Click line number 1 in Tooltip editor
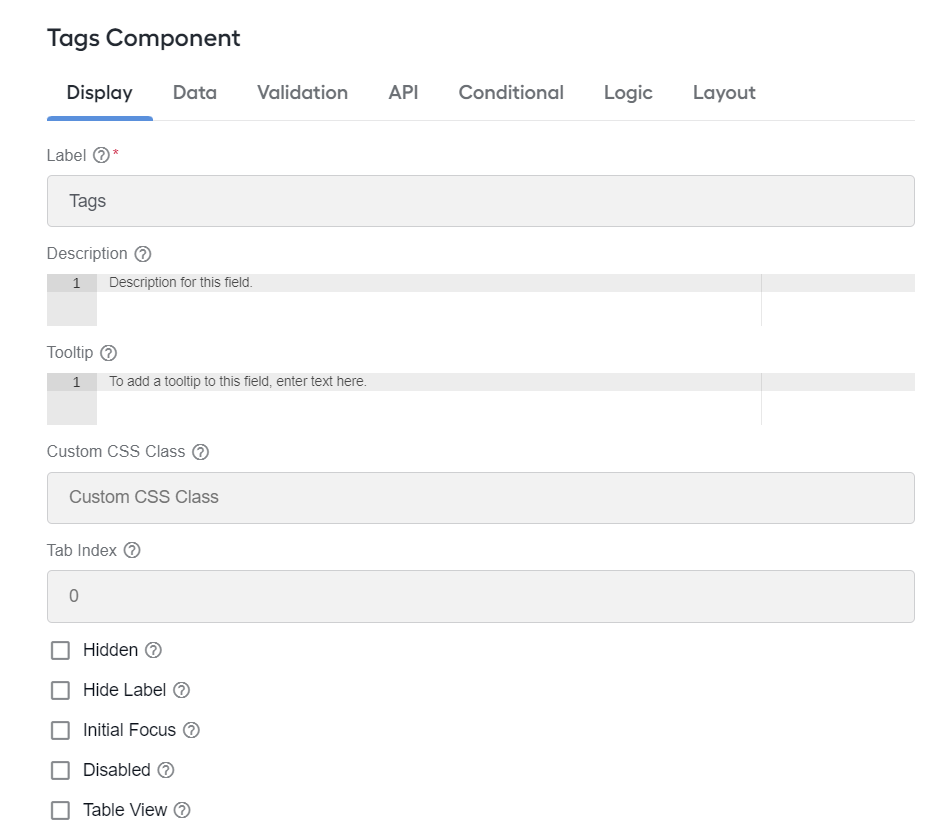The width and height of the screenshot is (931, 832). 76,382
